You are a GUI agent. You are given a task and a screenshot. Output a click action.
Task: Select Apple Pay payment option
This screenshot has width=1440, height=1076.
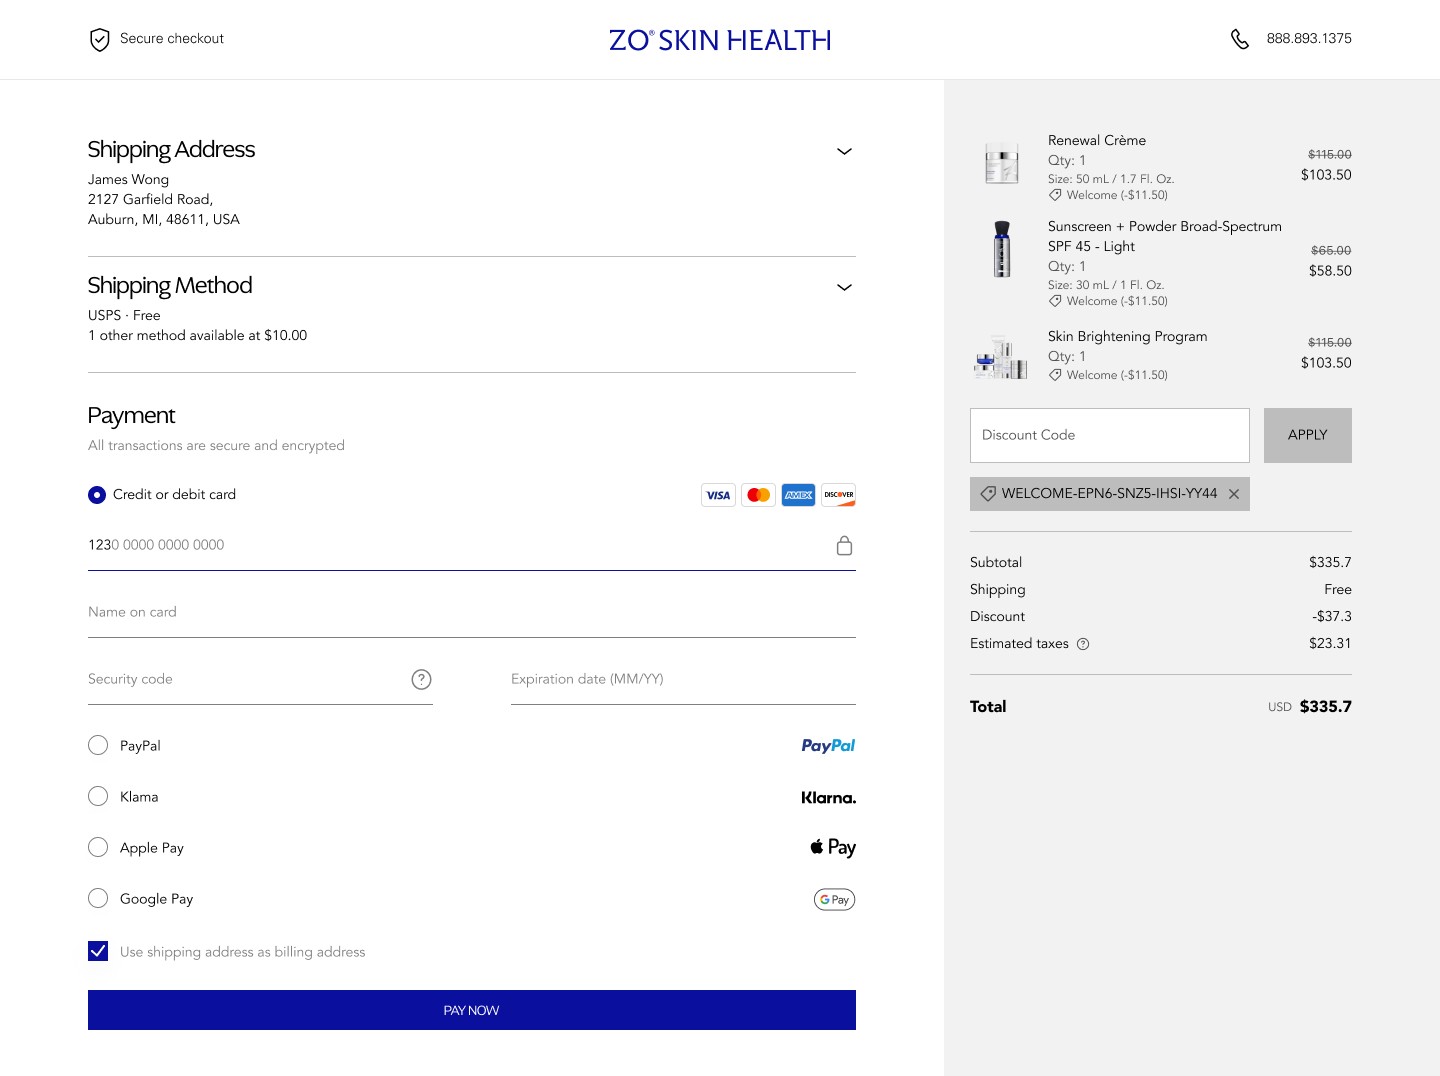point(98,847)
